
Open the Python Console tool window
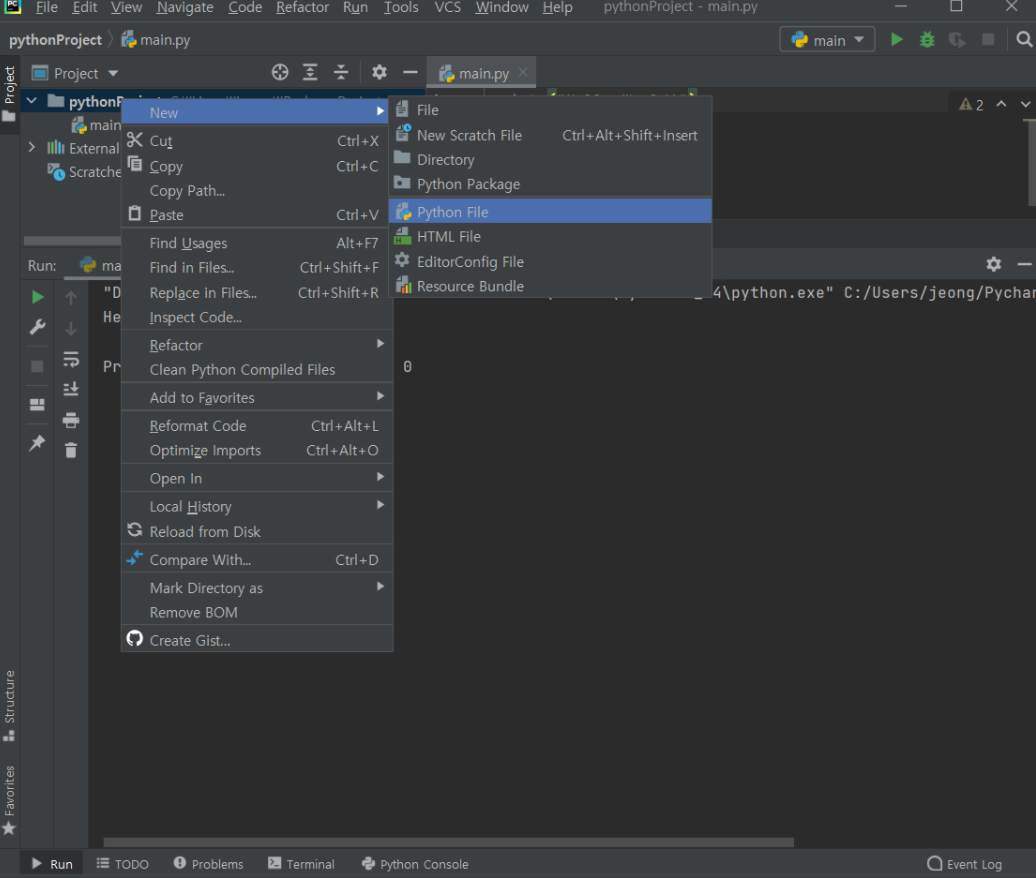tap(415, 864)
